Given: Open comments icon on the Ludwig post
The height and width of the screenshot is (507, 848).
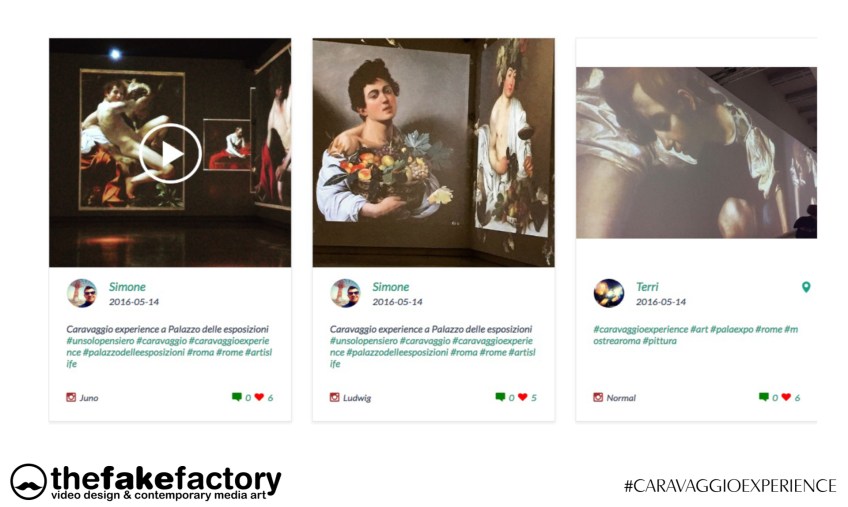Looking at the screenshot, I should [500, 397].
